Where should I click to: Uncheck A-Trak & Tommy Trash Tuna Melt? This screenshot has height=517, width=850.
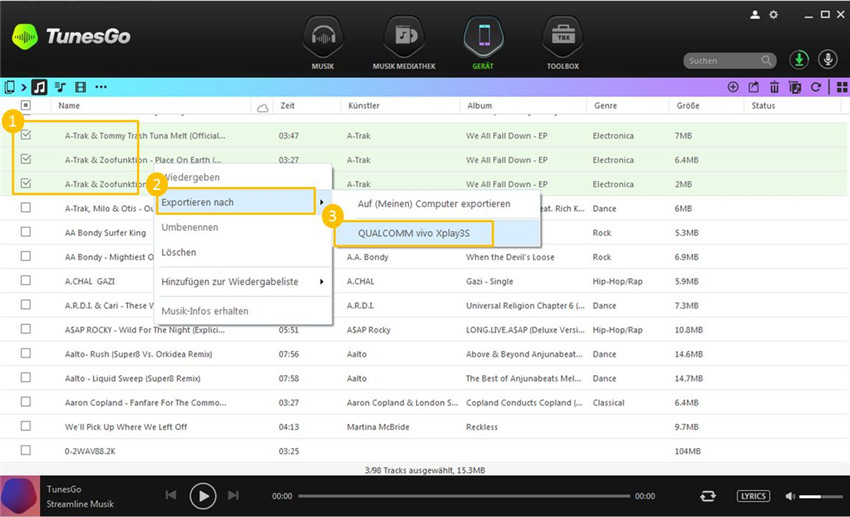pos(25,135)
